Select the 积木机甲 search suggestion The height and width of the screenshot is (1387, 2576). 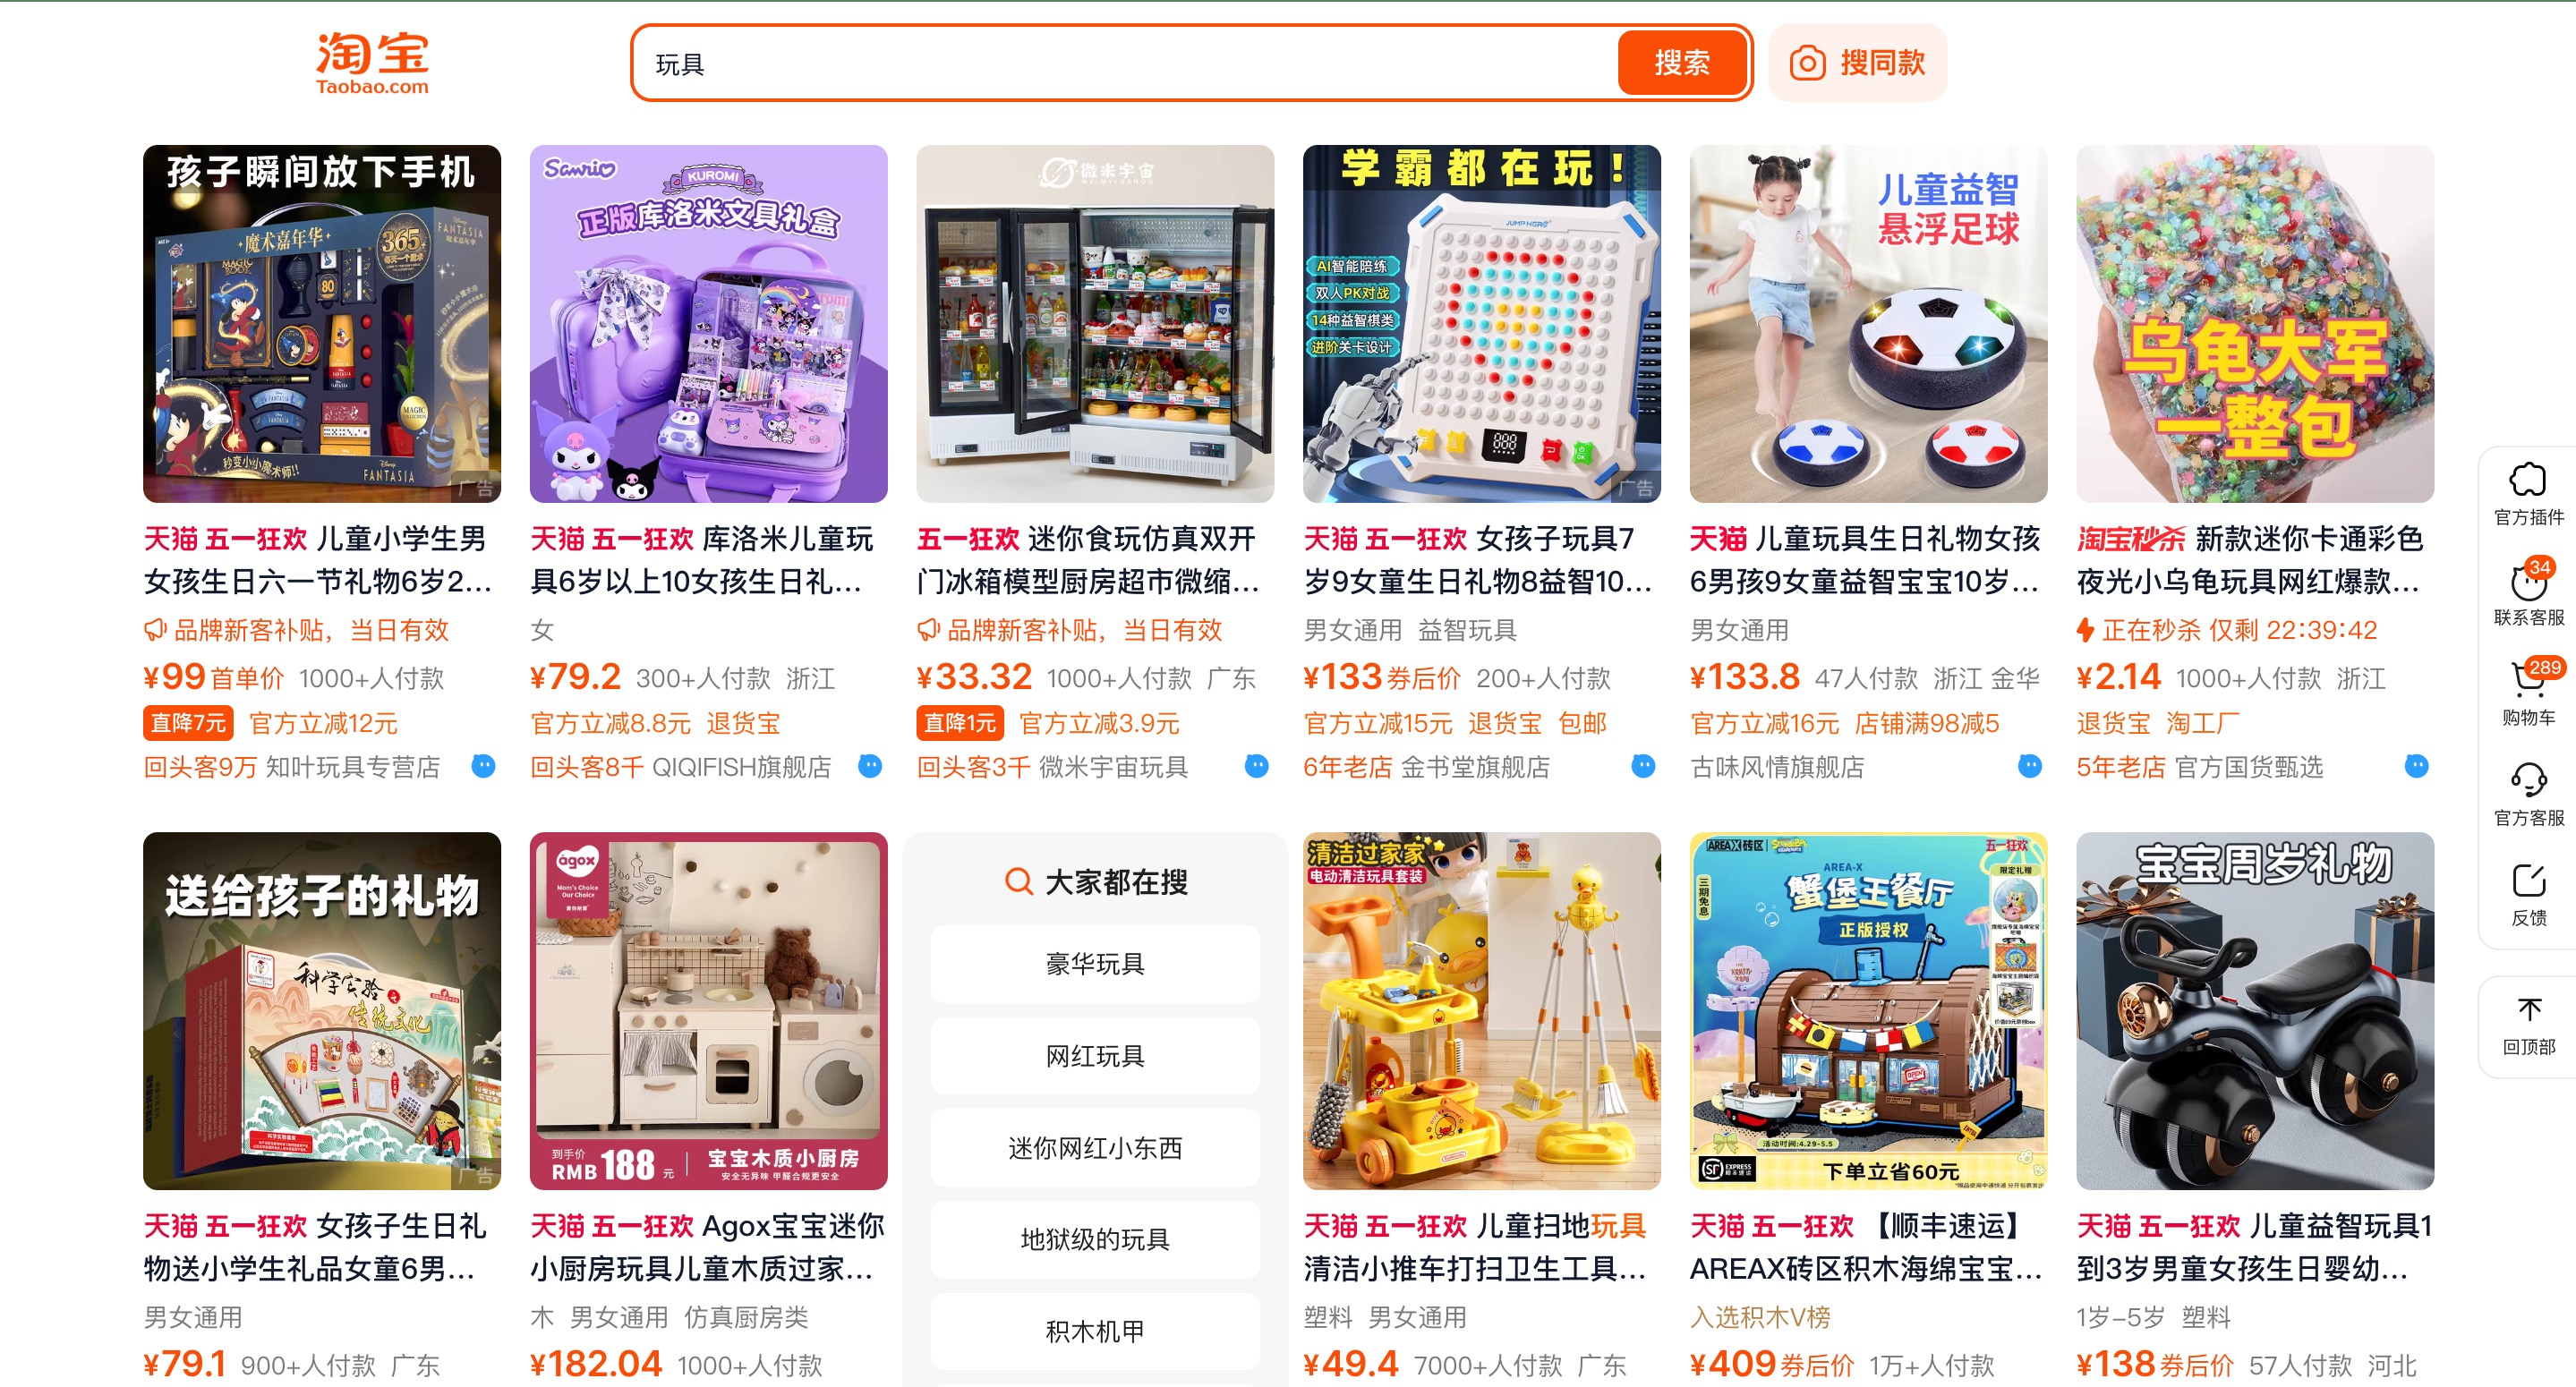[1095, 1332]
